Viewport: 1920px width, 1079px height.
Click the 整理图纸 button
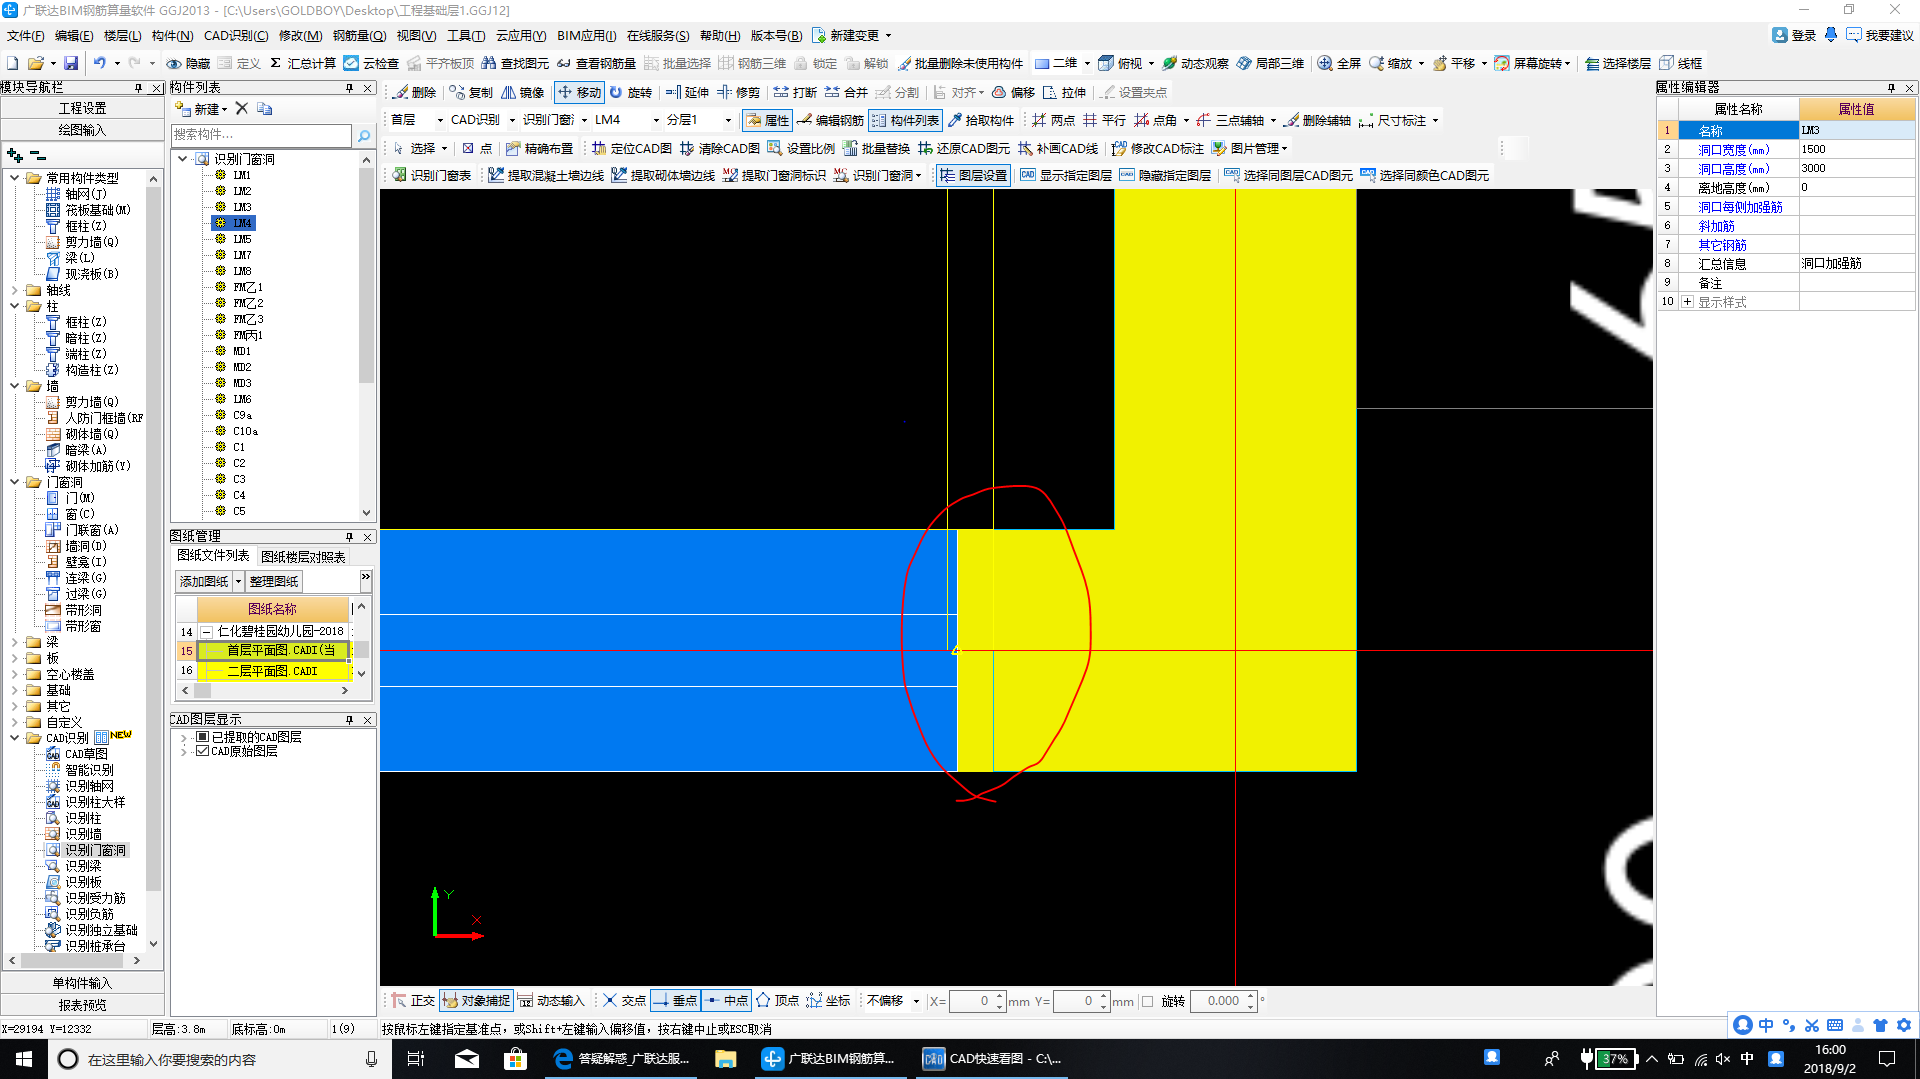click(274, 581)
